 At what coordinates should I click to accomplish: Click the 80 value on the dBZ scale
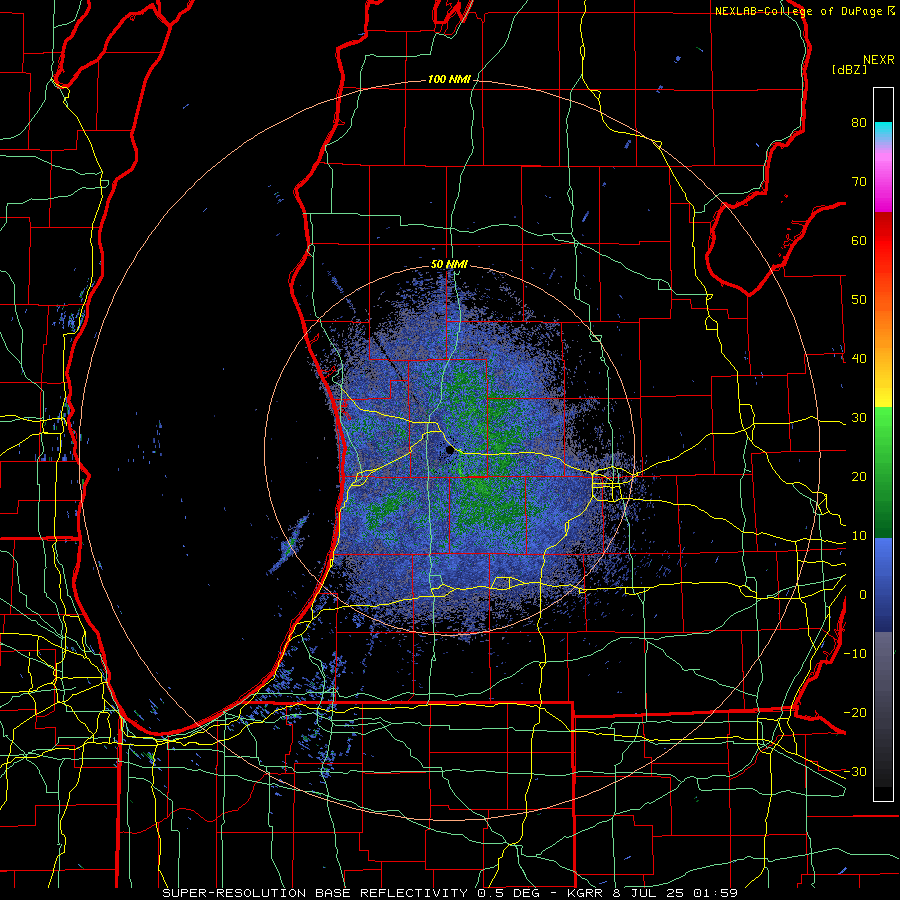tap(859, 123)
